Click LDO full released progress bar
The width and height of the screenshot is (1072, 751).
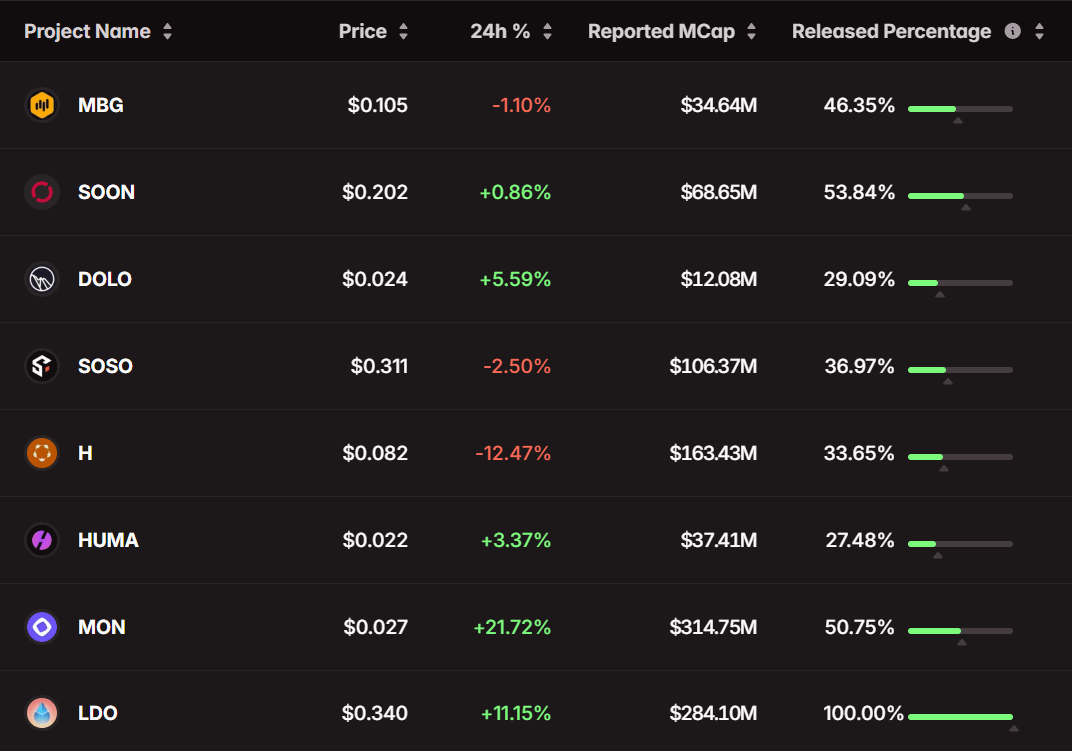[960, 717]
